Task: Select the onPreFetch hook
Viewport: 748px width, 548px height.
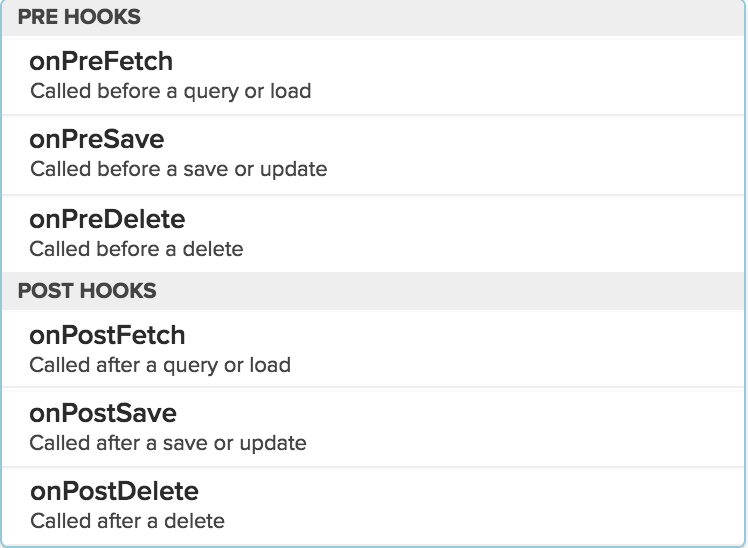Action: coord(101,62)
